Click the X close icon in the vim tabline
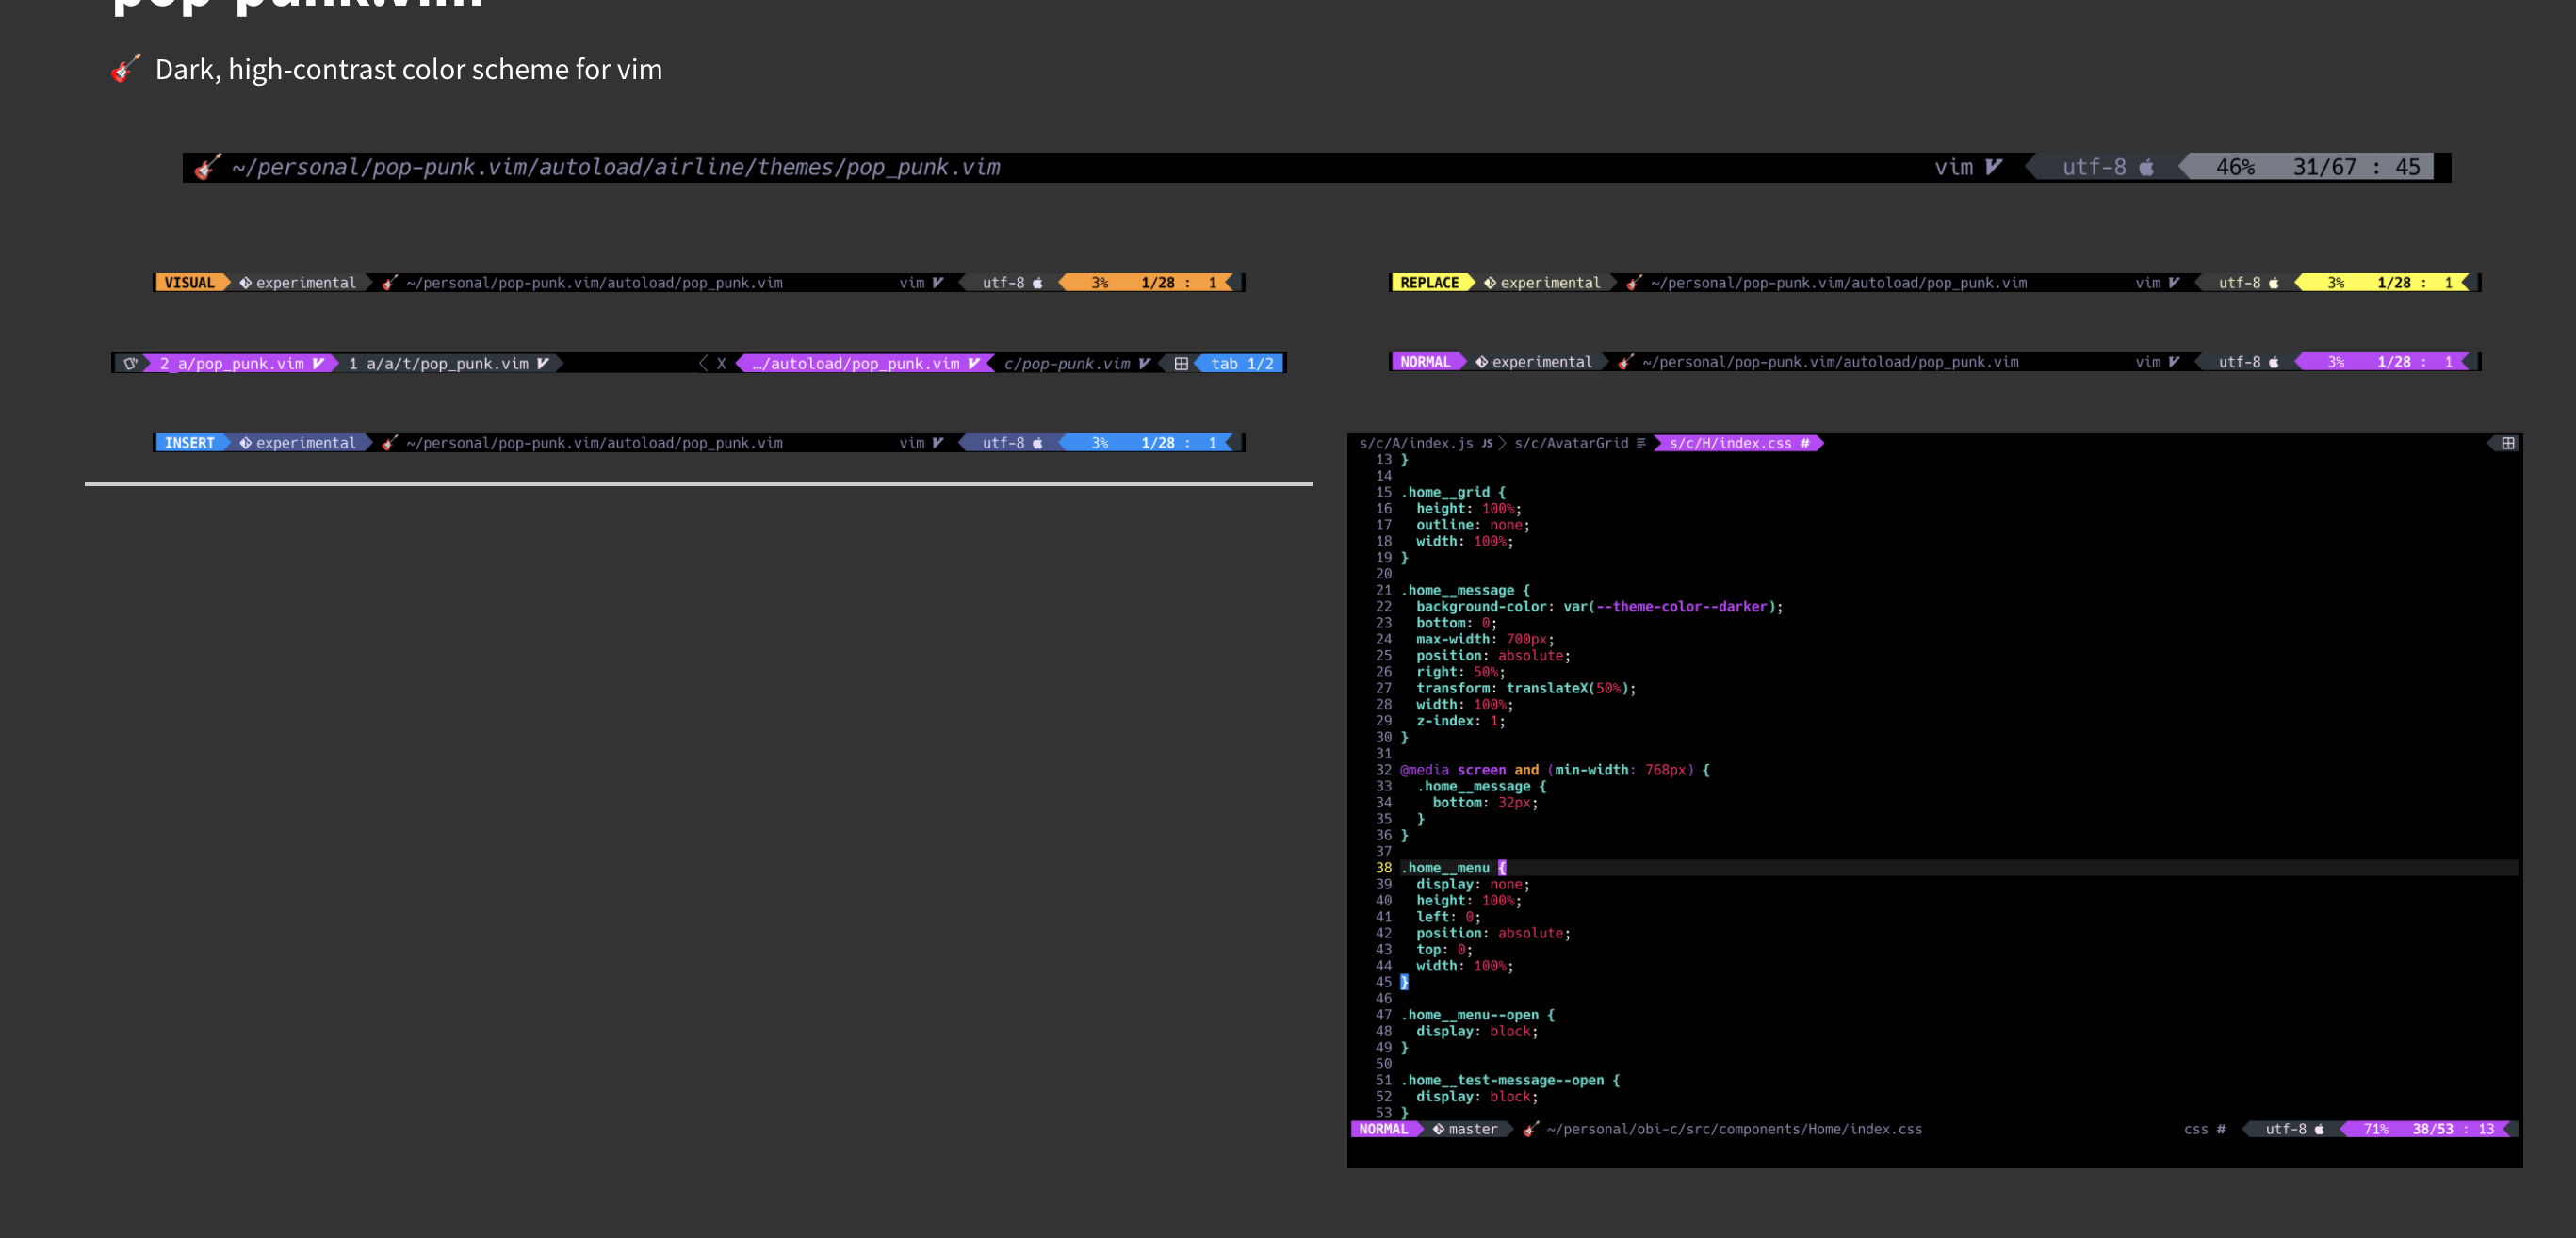2576x1238 pixels. click(x=721, y=364)
